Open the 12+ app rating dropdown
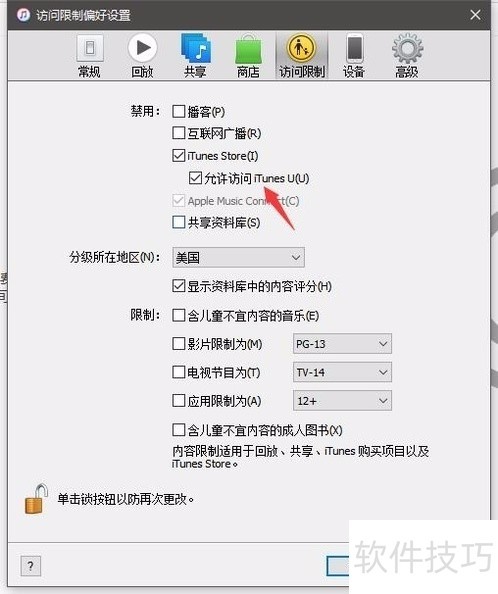The image size is (498, 594). [x=342, y=401]
